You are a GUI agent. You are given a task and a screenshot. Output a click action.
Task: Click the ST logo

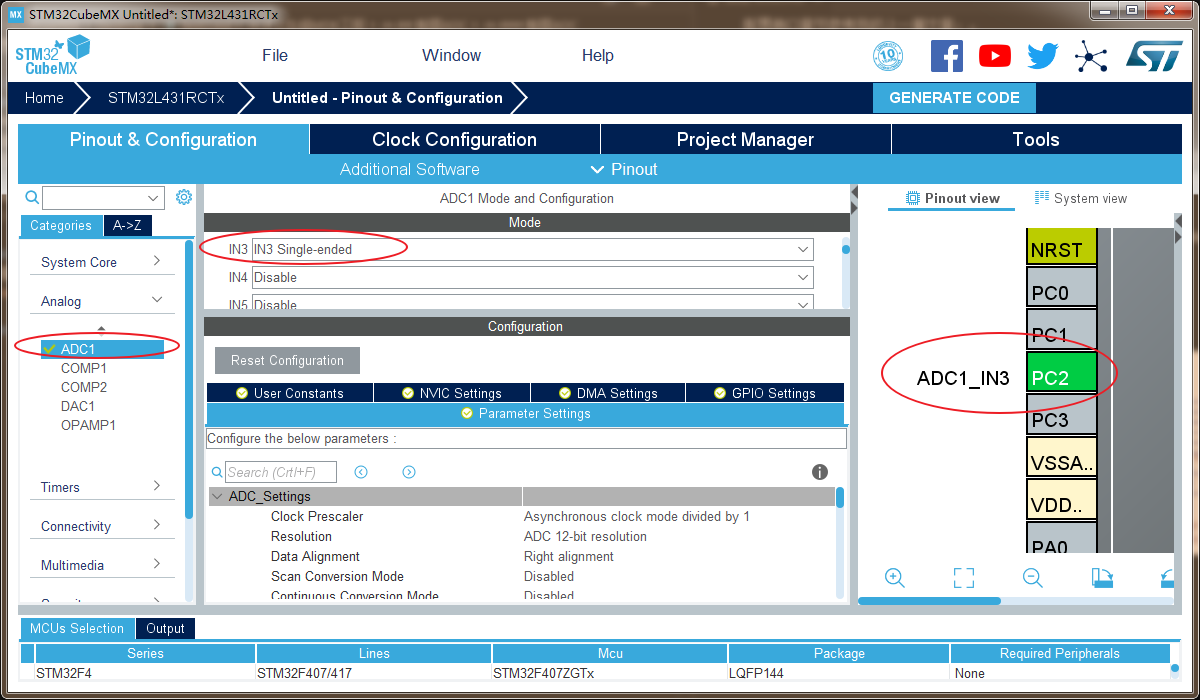coord(1154,55)
